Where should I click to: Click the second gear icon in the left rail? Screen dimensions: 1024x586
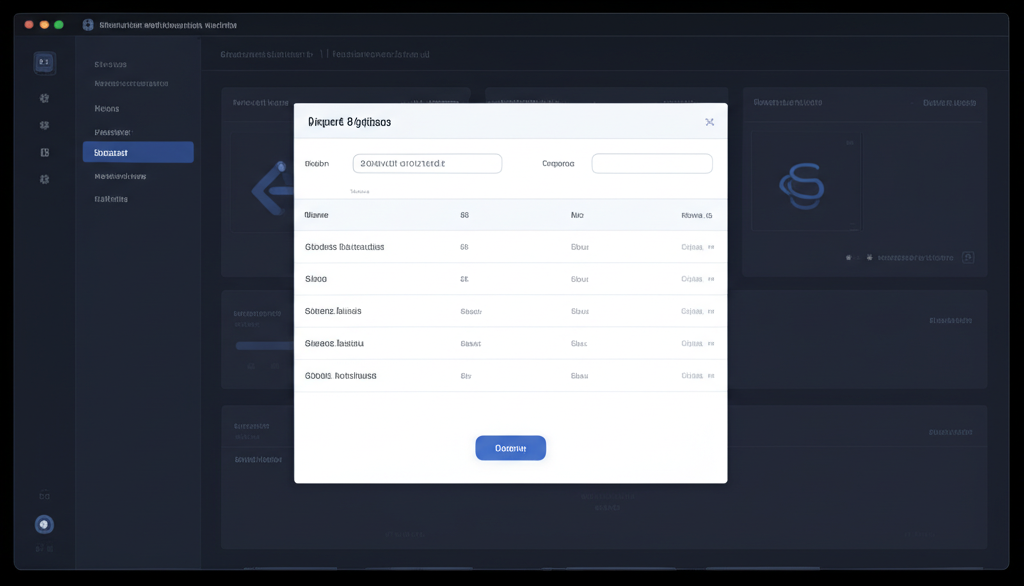click(44, 125)
